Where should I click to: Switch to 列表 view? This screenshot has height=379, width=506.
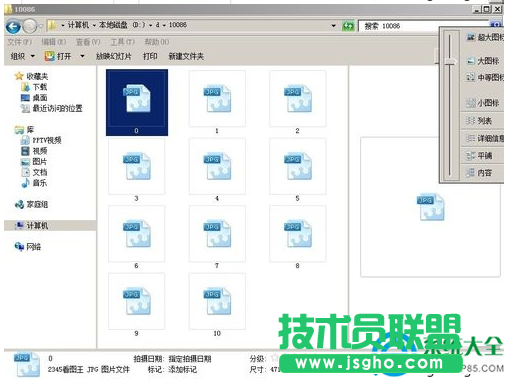[x=479, y=121]
